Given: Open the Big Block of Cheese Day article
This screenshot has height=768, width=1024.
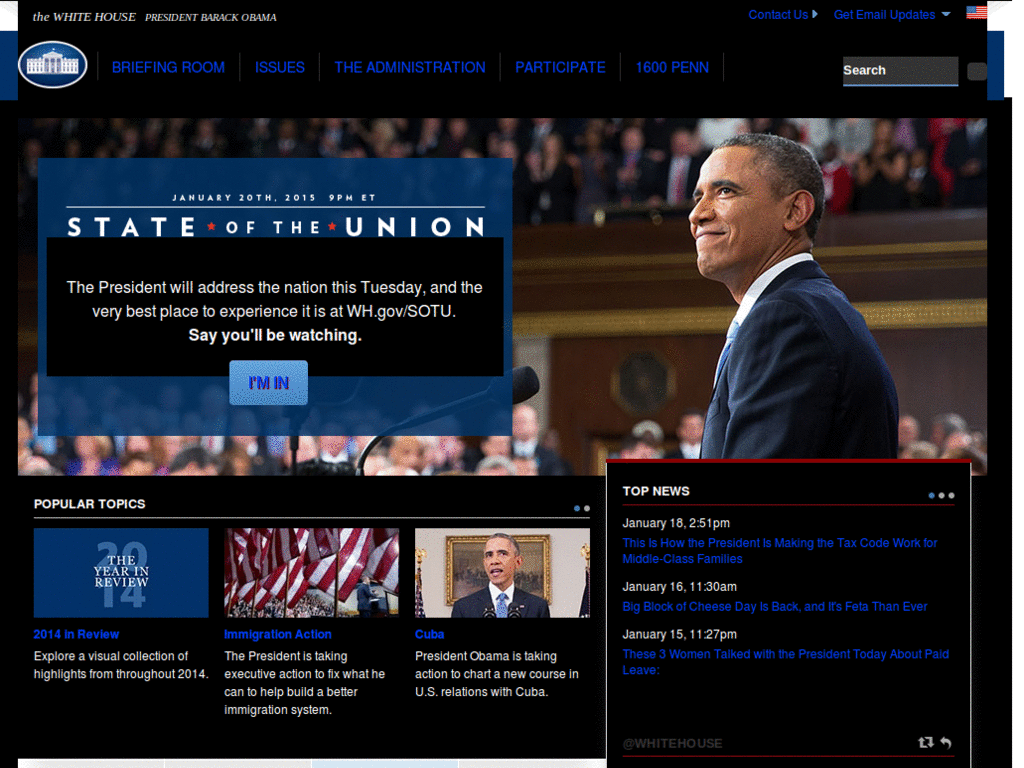Looking at the screenshot, I should pos(775,607).
